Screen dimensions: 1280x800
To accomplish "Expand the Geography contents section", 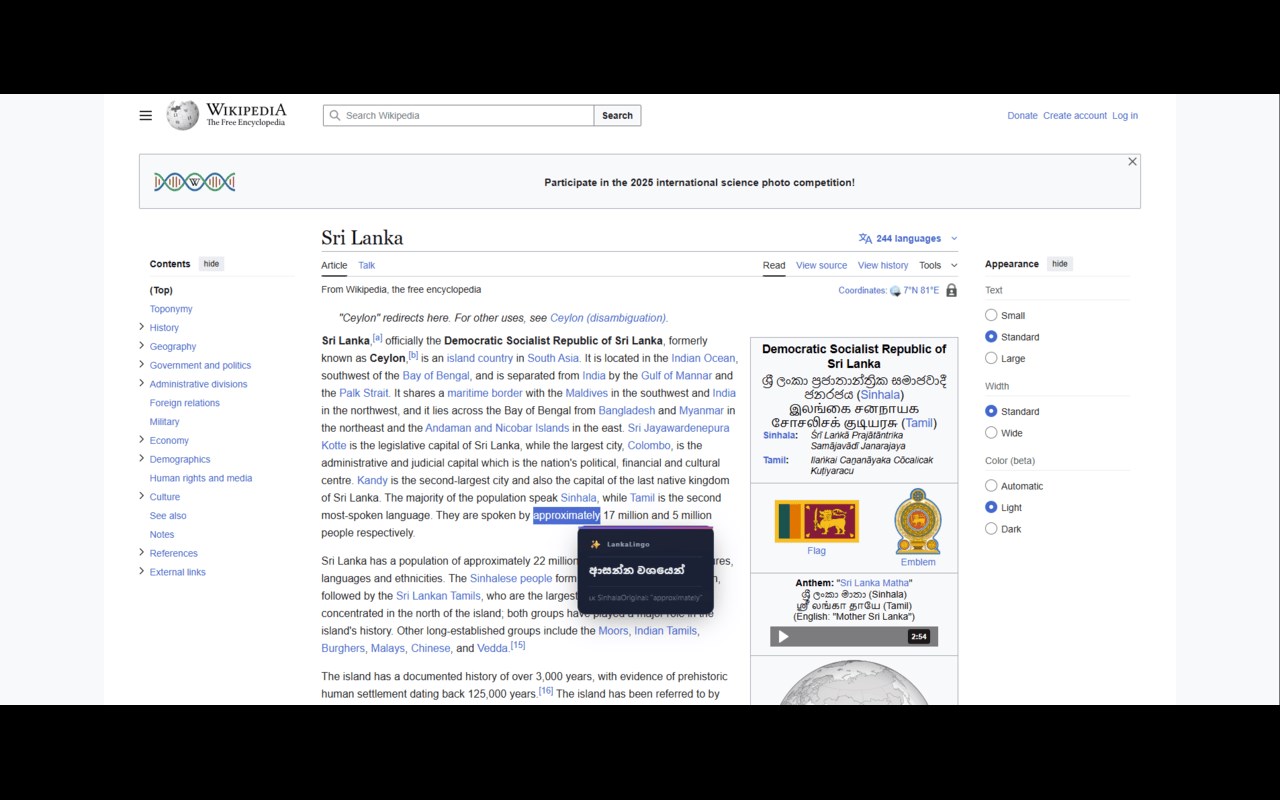I will [141, 346].
